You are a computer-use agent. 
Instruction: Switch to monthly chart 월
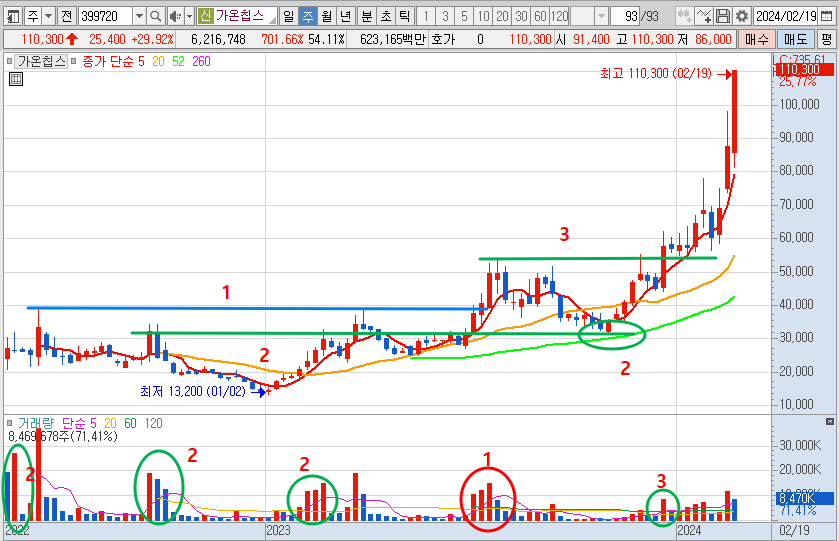pos(327,17)
